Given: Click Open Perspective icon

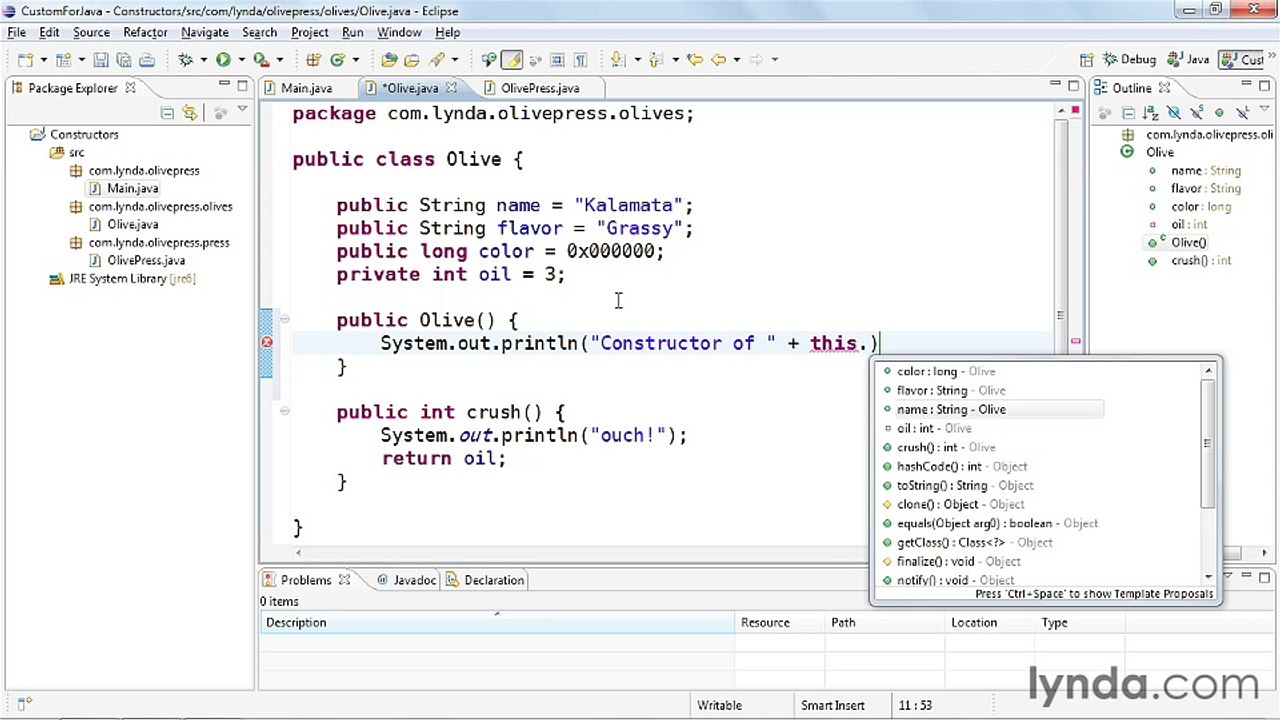Looking at the screenshot, I should [x=1087, y=60].
